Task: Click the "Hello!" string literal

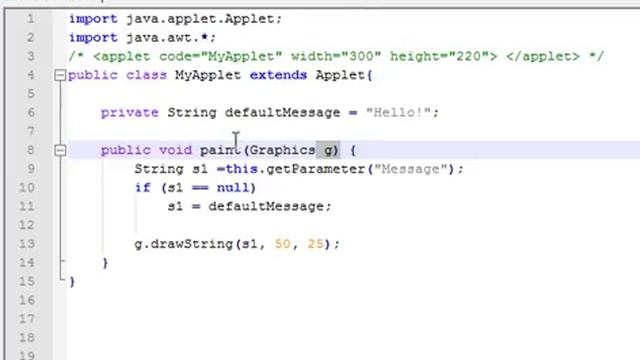Action: [x=398, y=113]
